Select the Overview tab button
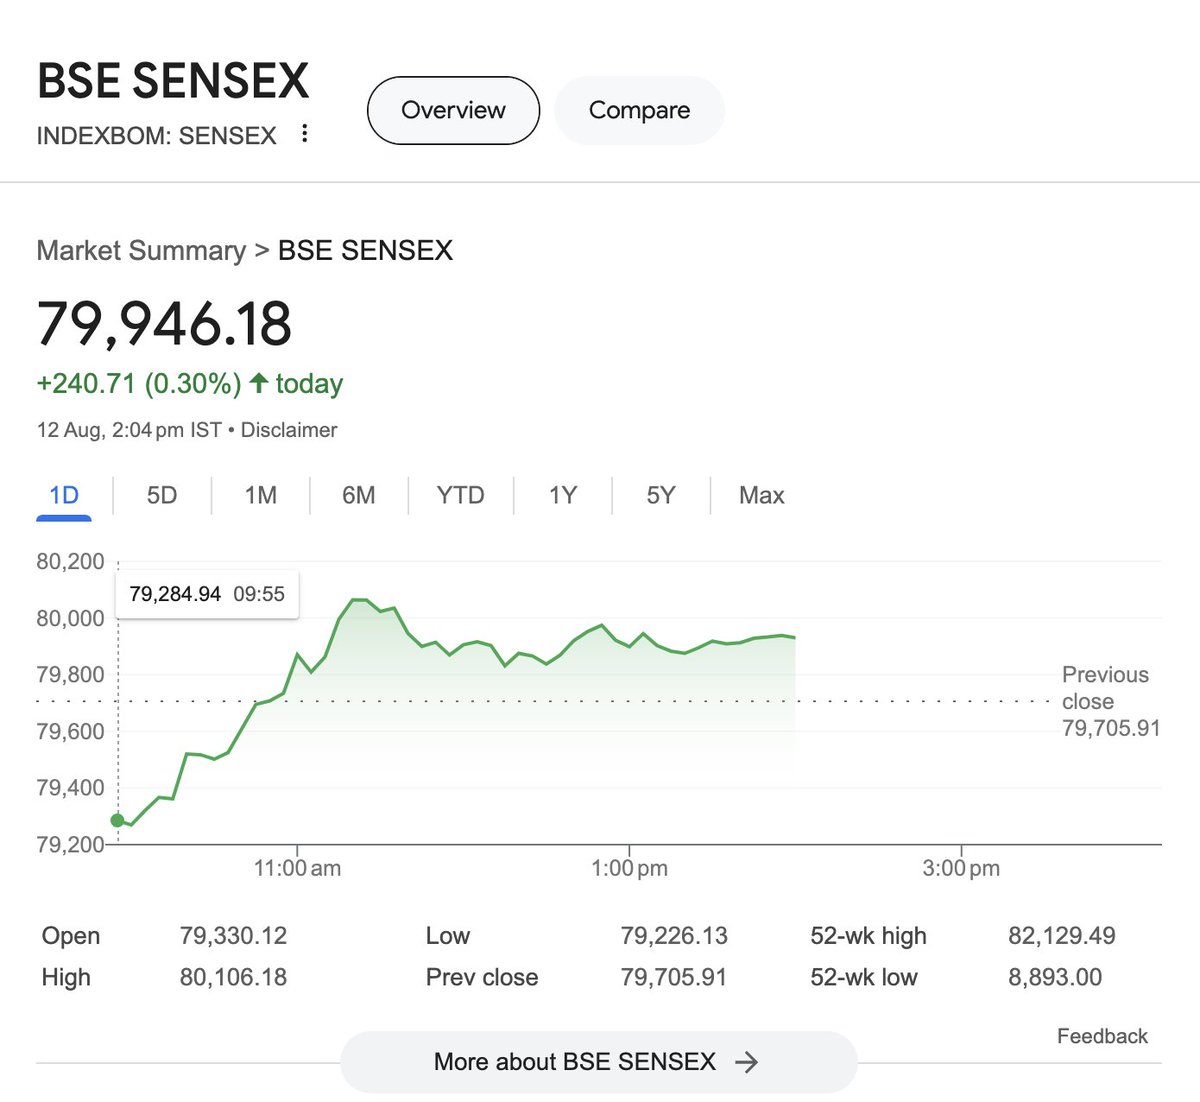 click(454, 110)
